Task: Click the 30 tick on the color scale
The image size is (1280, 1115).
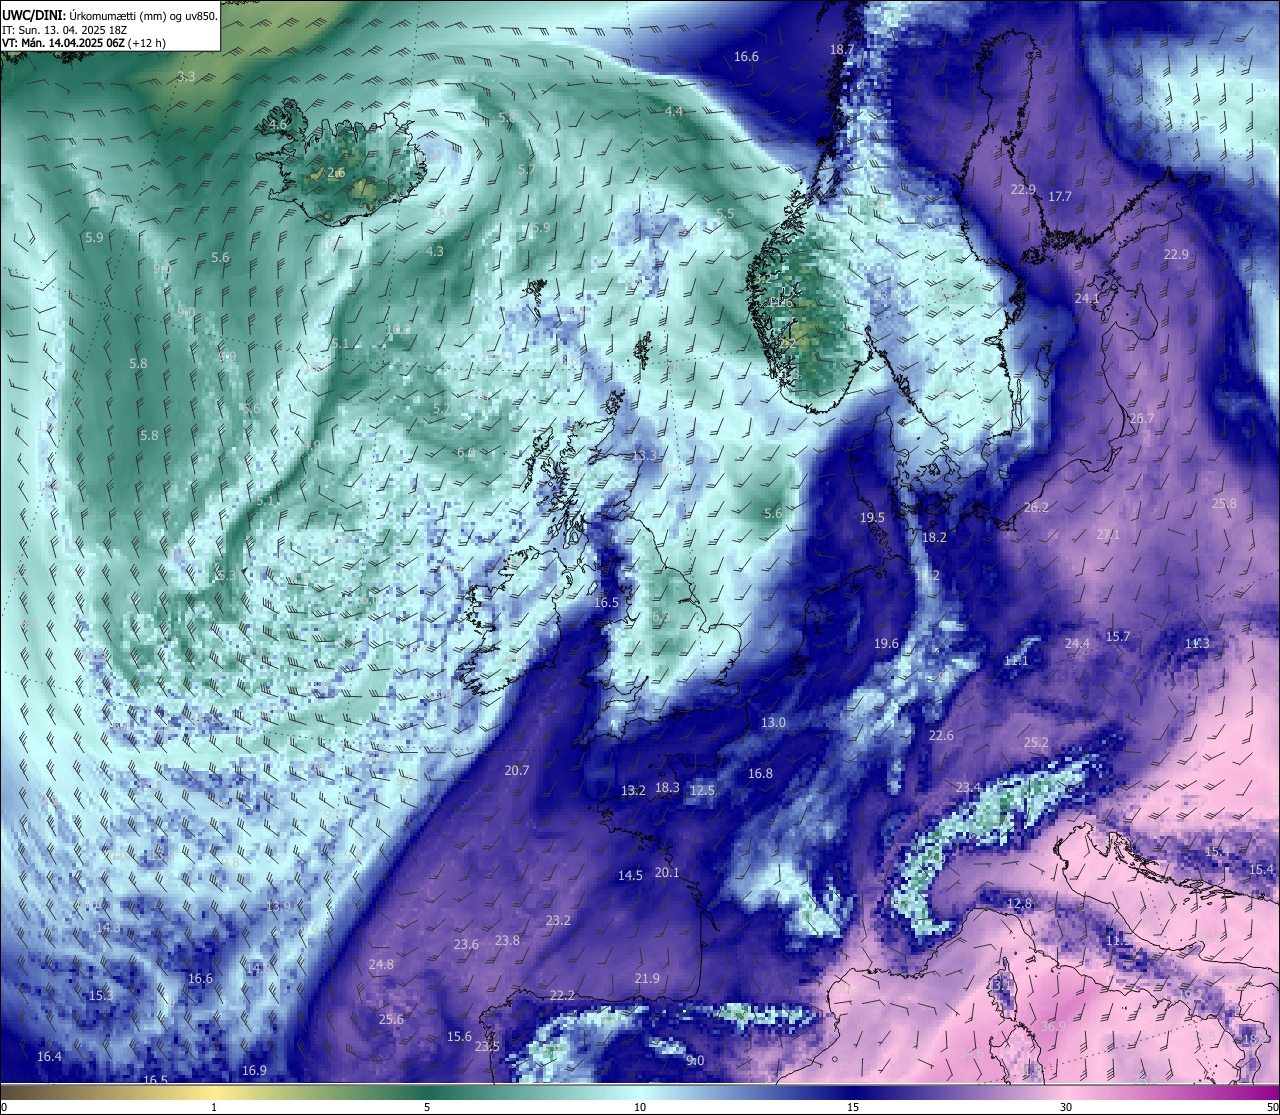Action: (1066, 1107)
